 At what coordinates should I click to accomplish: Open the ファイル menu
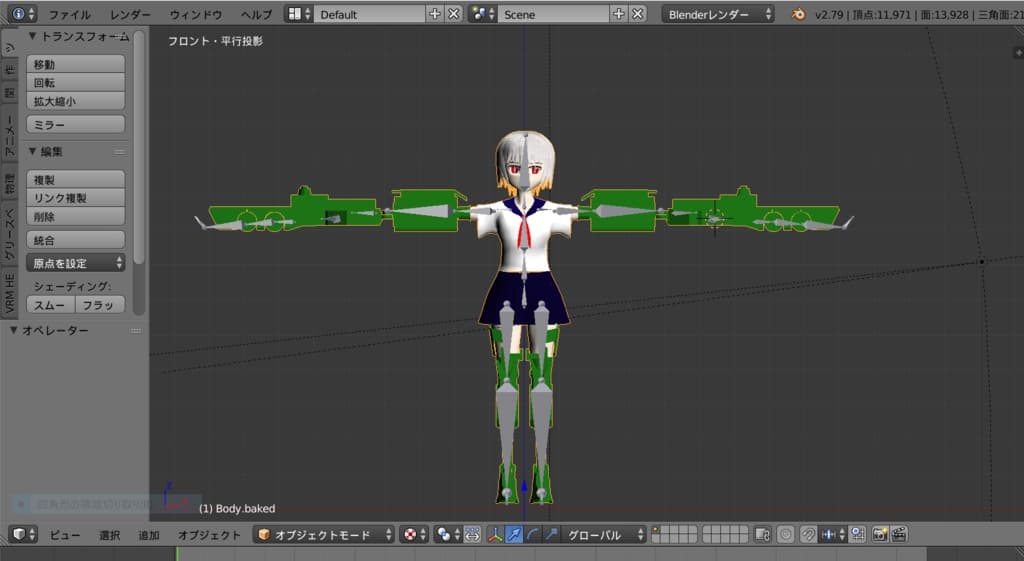[69, 15]
